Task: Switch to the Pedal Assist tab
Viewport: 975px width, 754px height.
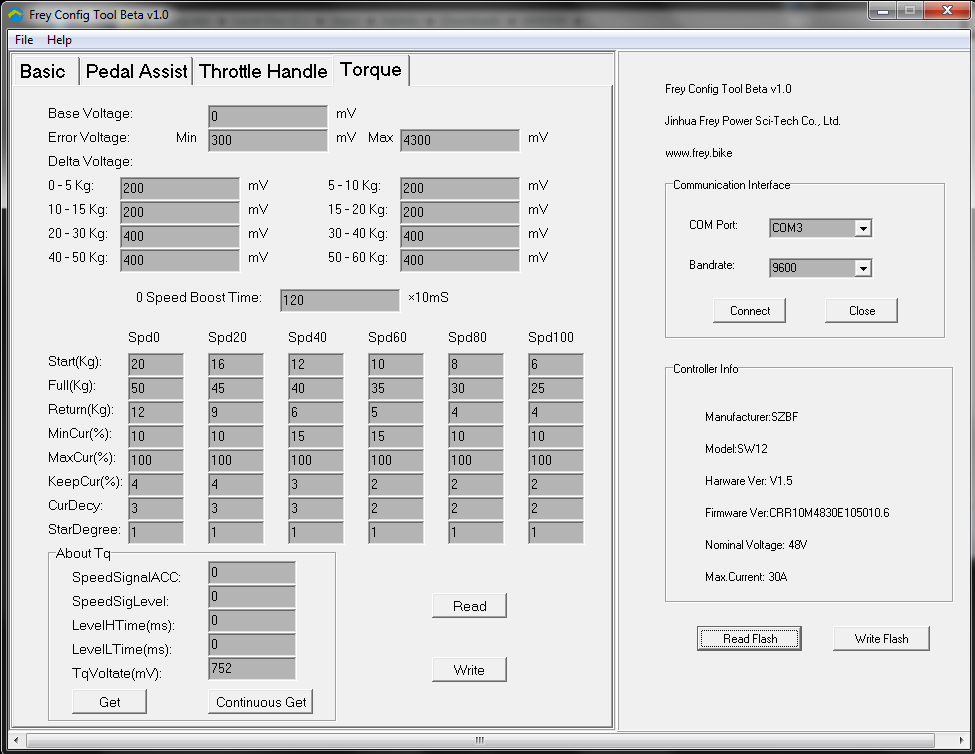Action: coord(136,70)
